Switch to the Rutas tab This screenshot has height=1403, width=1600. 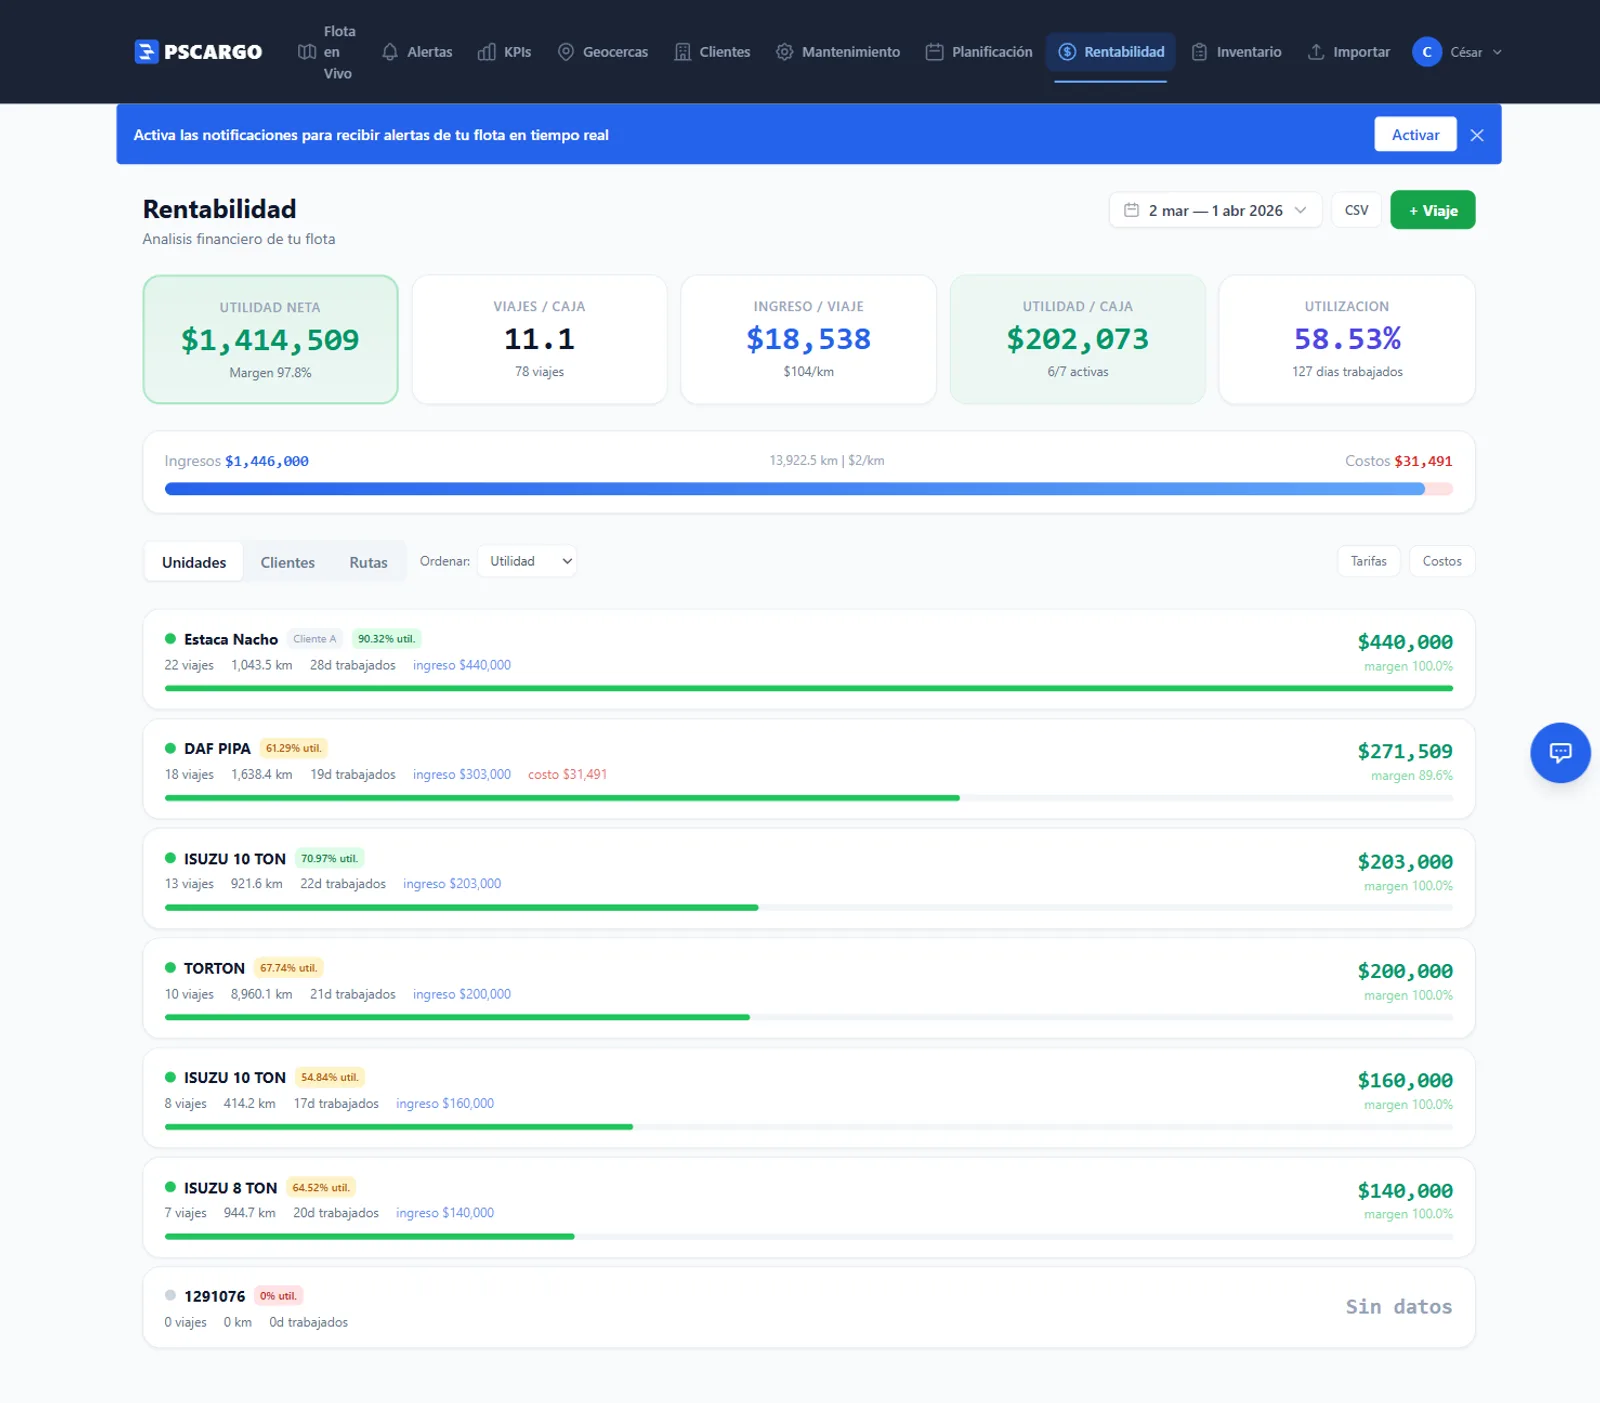(x=368, y=563)
